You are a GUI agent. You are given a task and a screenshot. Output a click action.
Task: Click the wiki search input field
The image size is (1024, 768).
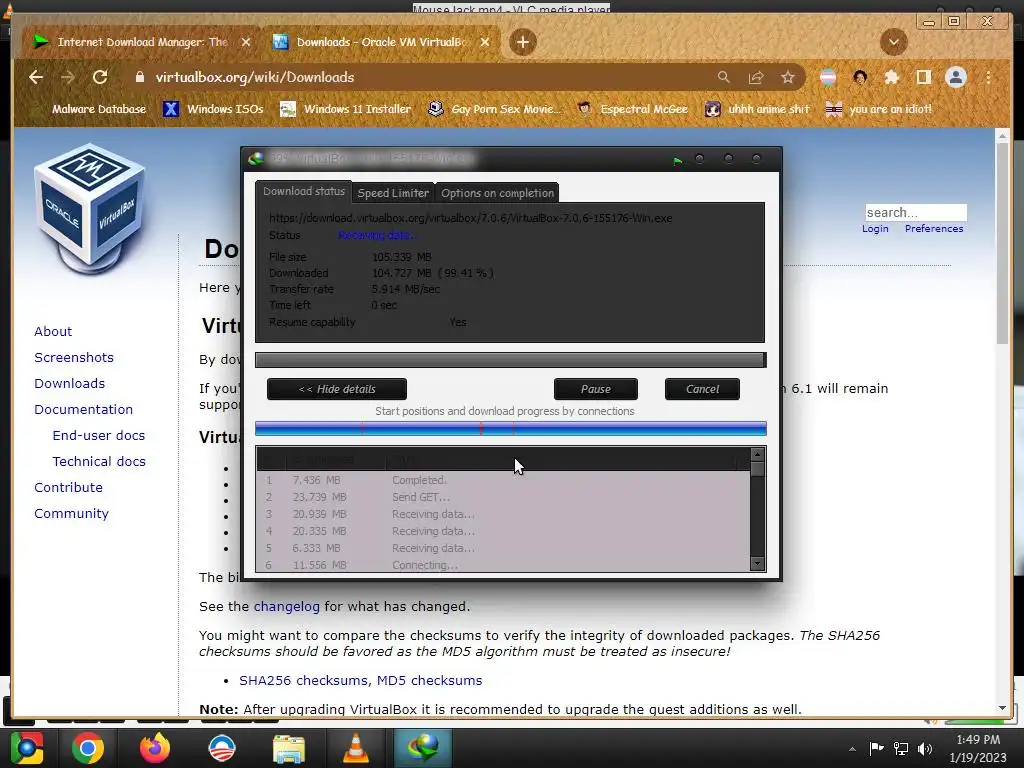916,212
